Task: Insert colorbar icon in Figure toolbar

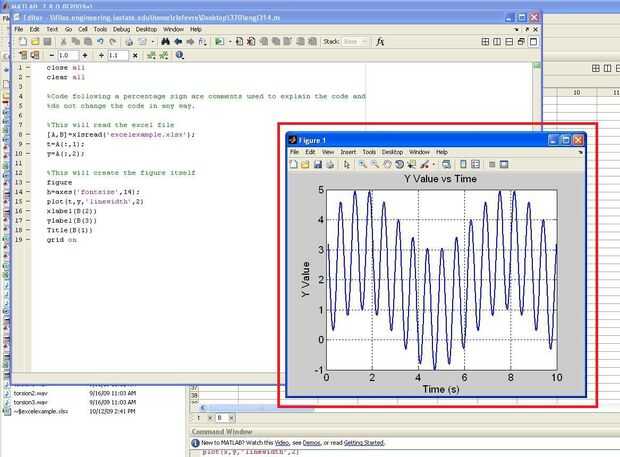Action: pyautogui.click(x=463, y=164)
